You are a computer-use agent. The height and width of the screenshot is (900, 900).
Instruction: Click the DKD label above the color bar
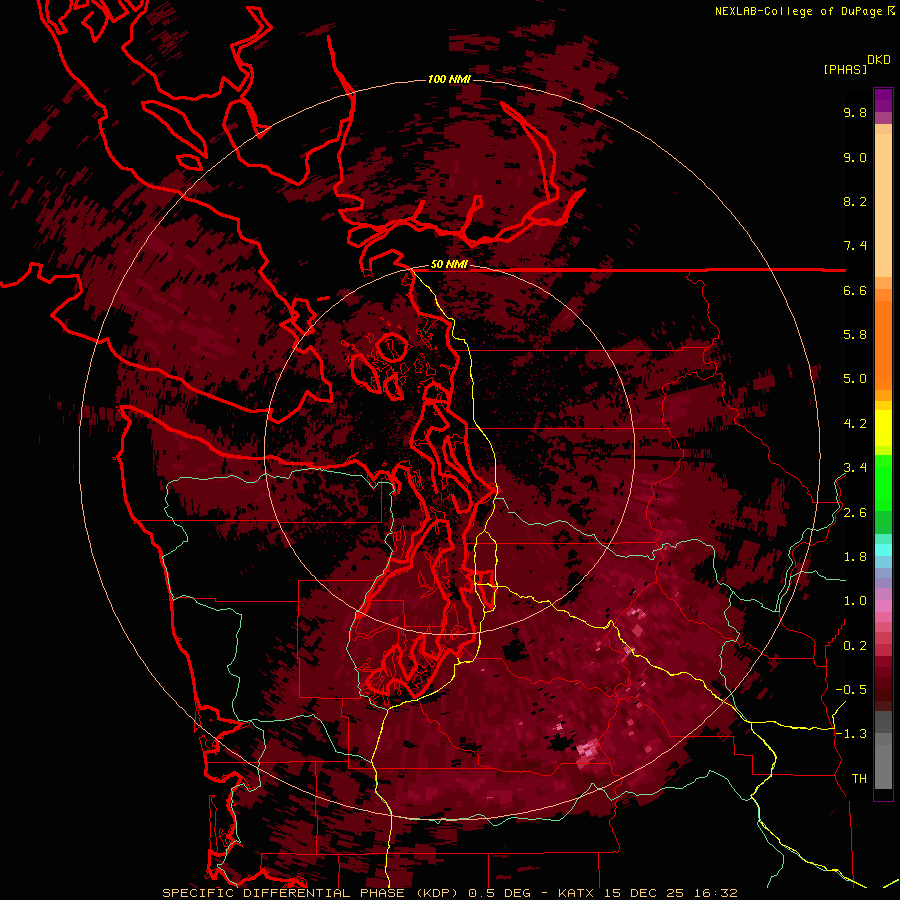pyautogui.click(x=879, y=60)
